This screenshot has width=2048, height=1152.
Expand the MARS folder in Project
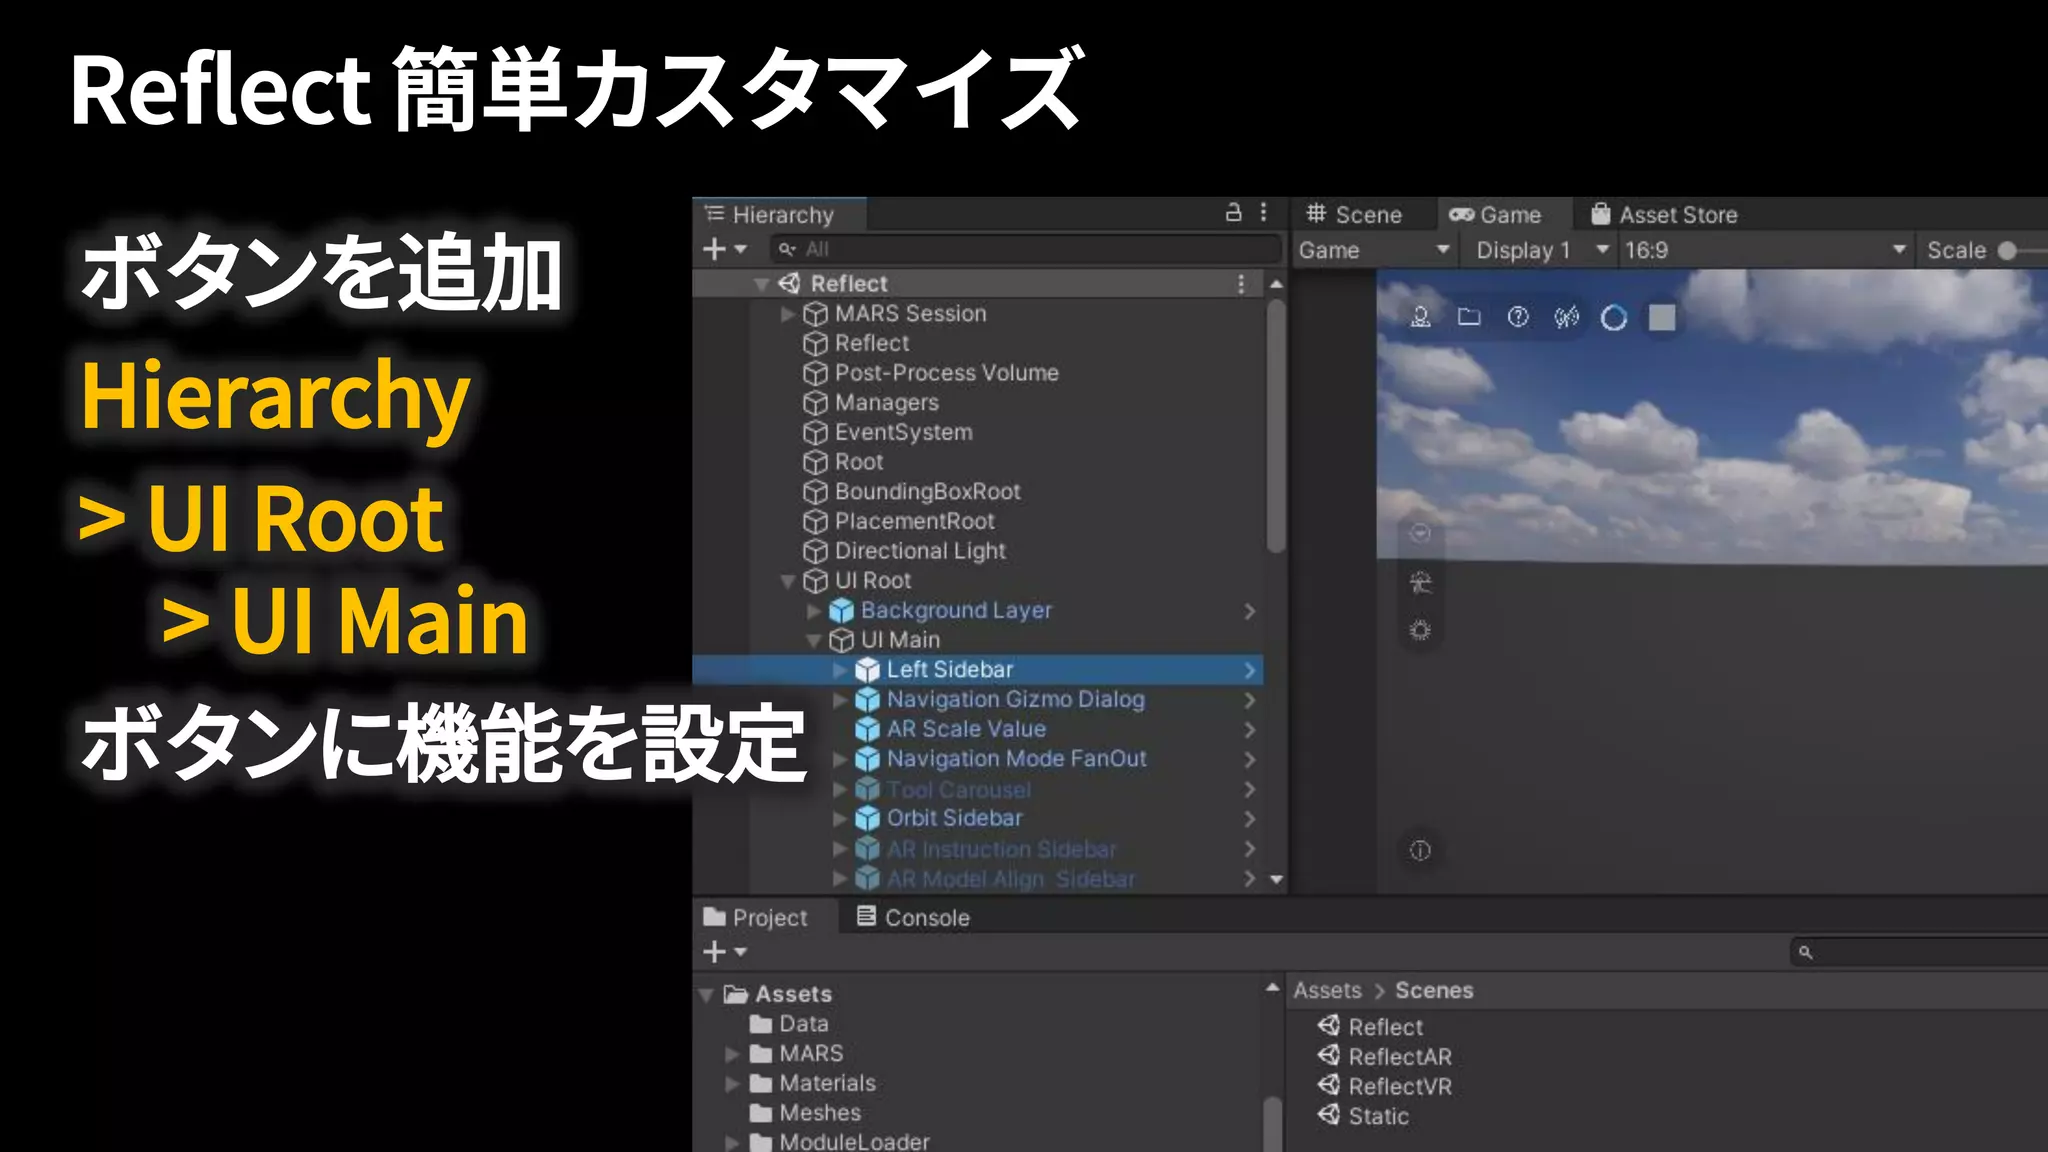[x=732, y=1054]
